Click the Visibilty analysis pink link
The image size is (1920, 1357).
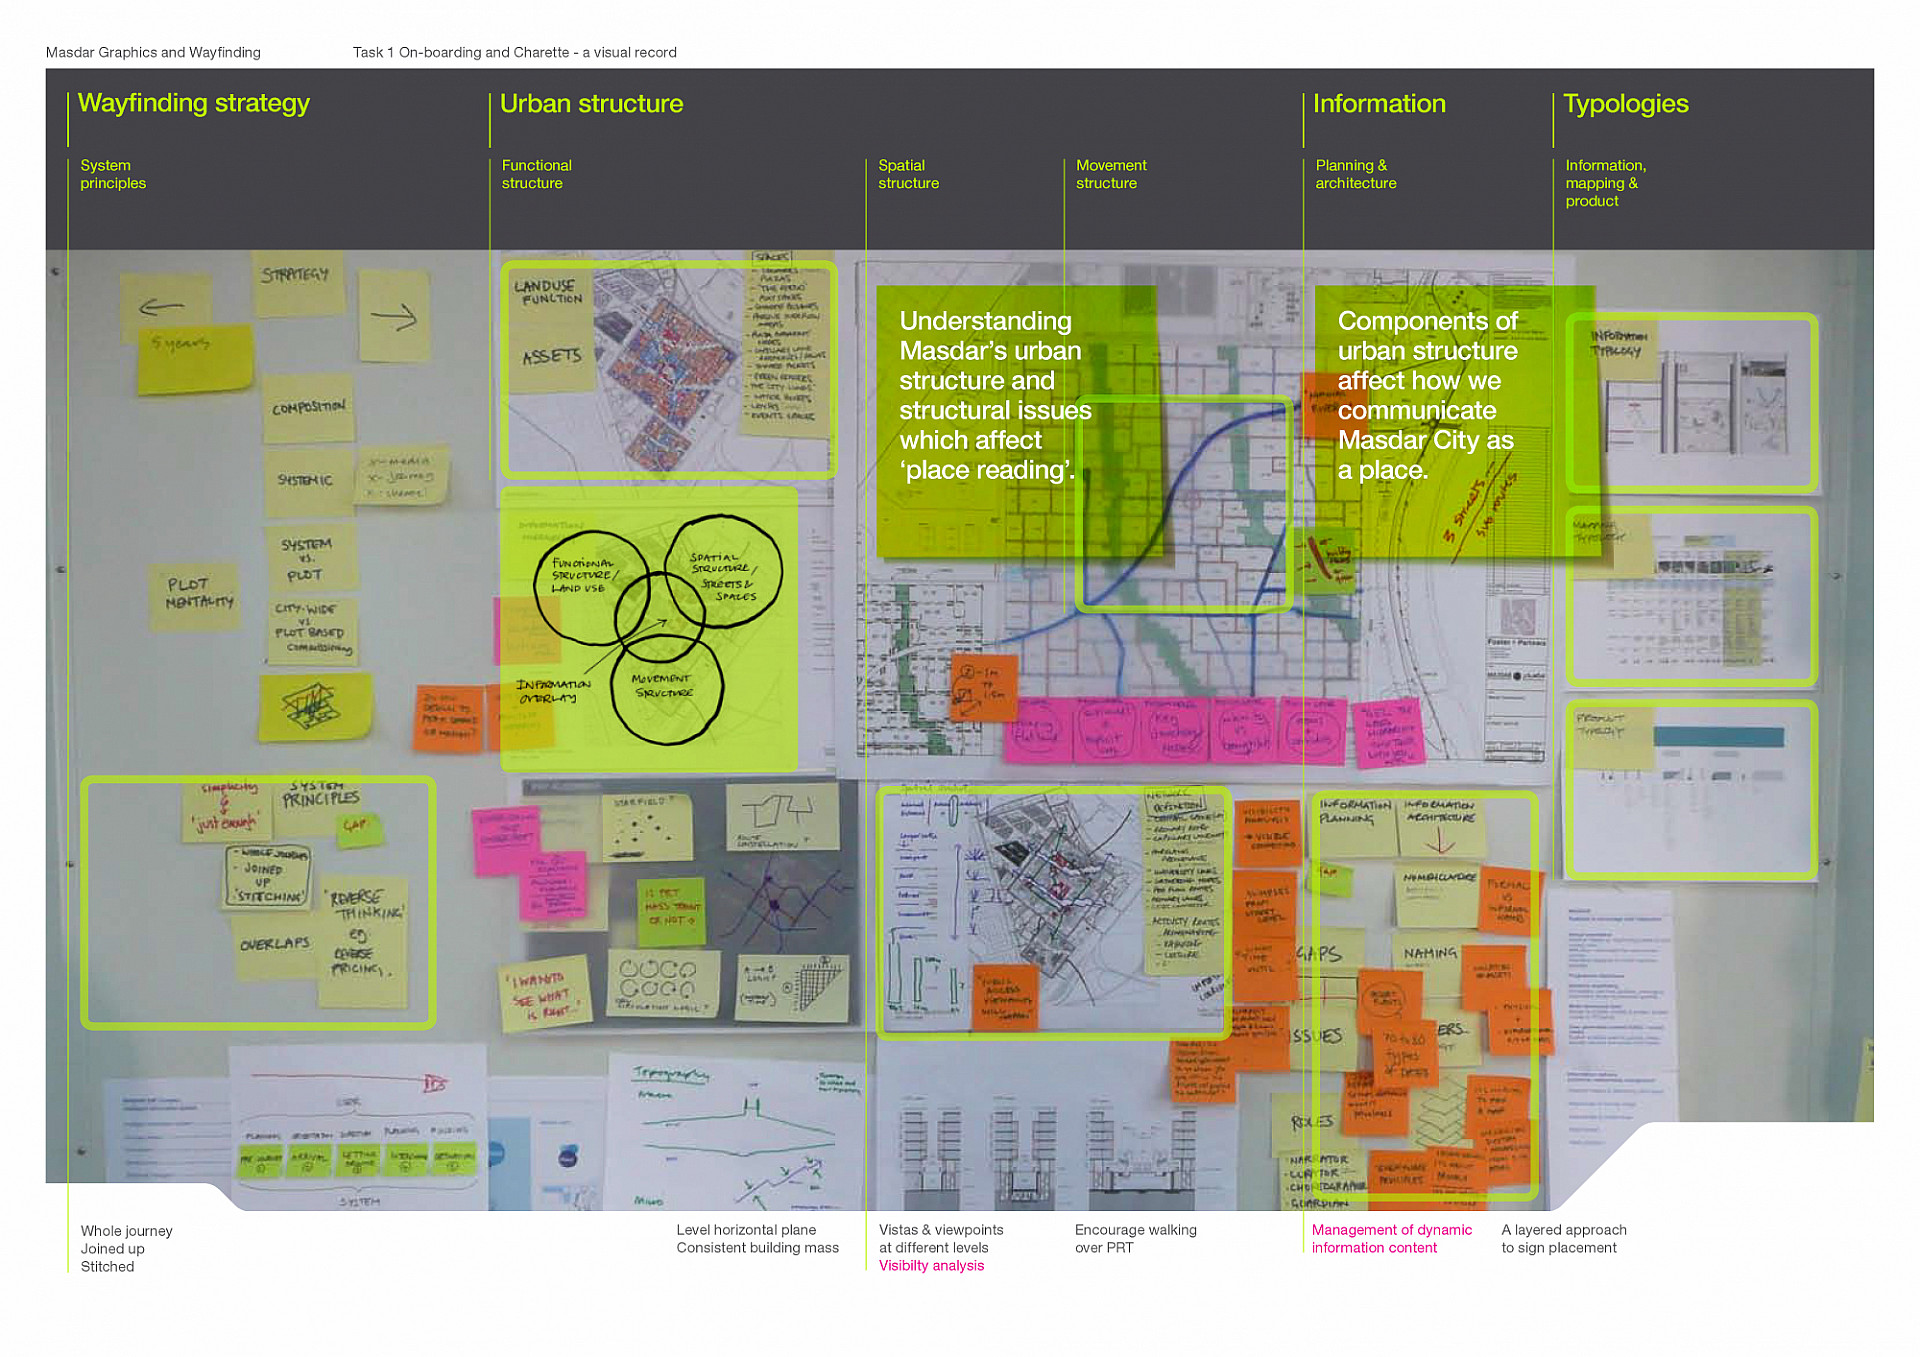[x=931, y=1266]
